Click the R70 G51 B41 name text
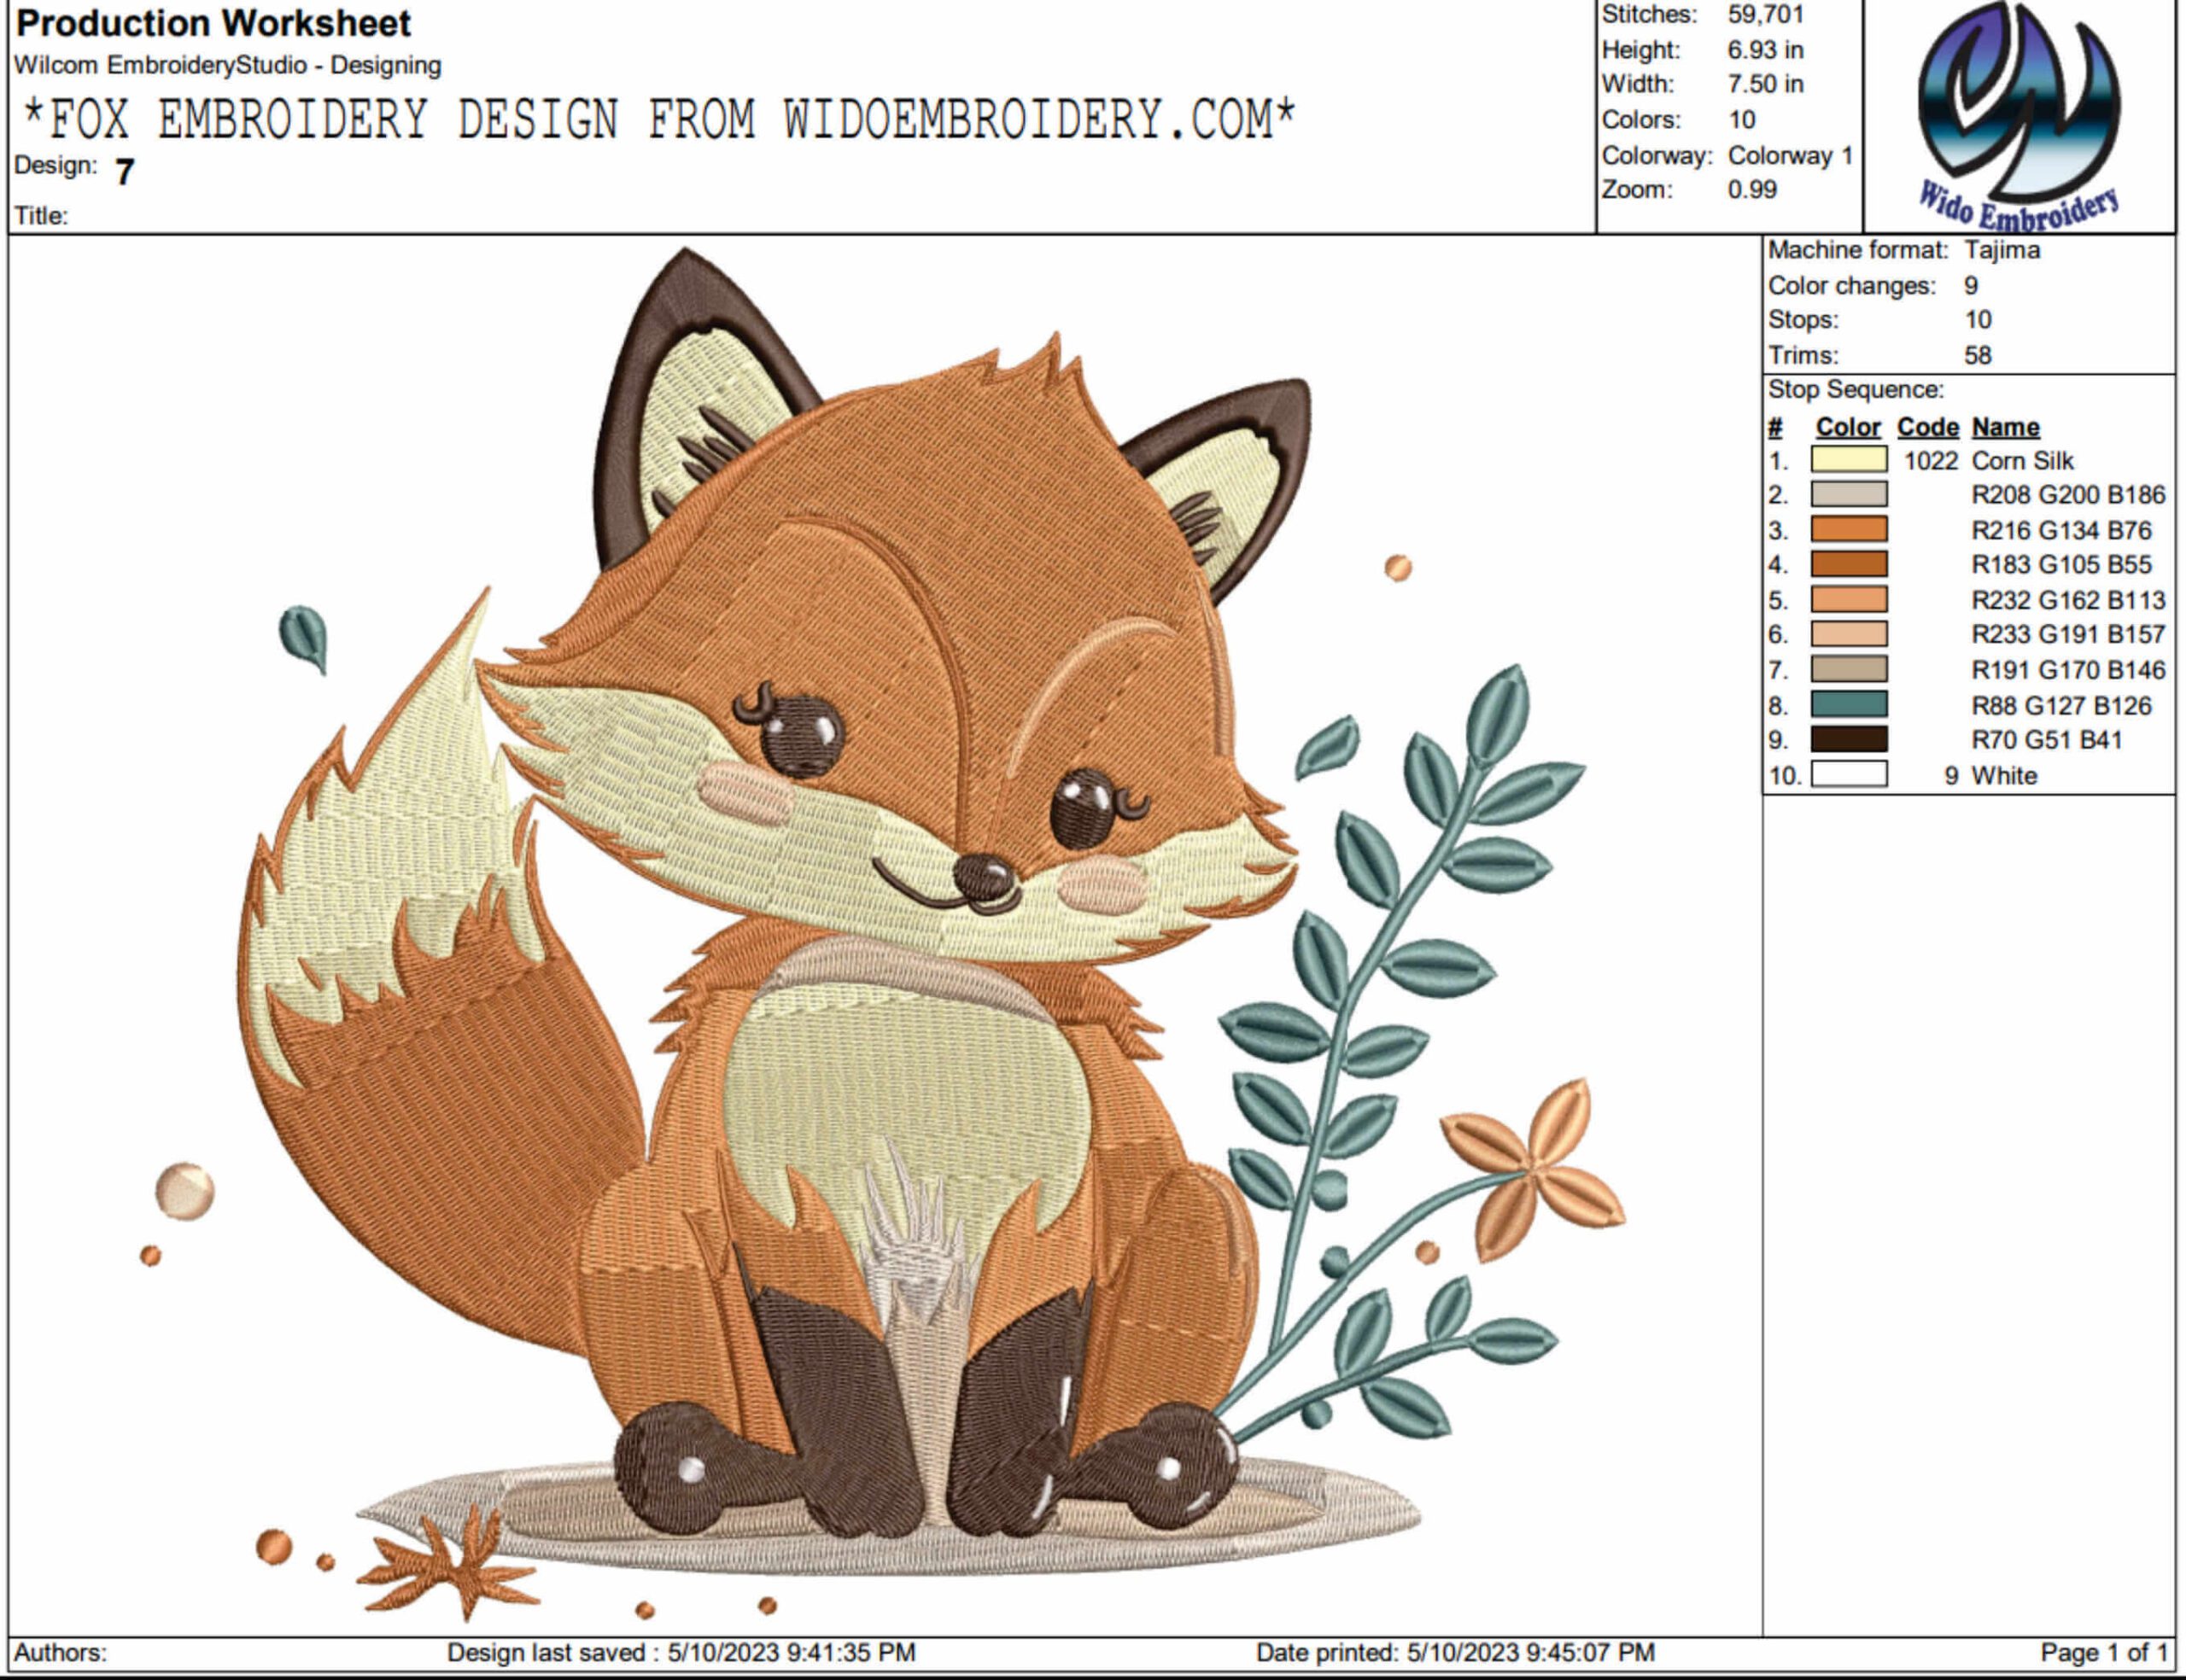 coord(2046,740)
